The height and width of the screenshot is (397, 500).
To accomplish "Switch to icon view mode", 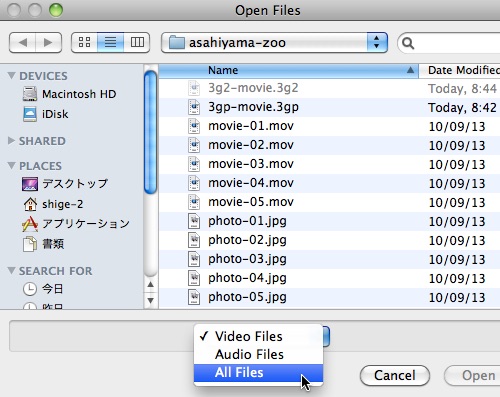I will coord(84,42).
